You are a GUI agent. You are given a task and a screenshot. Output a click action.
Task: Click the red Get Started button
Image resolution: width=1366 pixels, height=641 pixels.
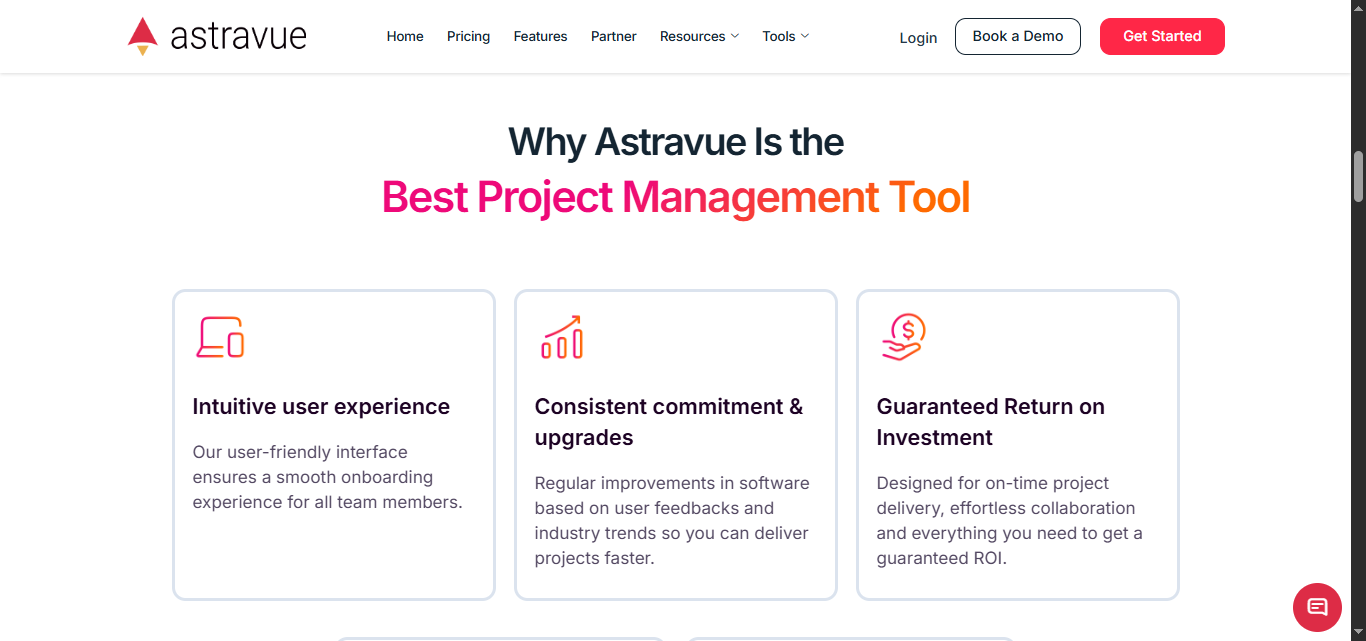point(1162,36)
